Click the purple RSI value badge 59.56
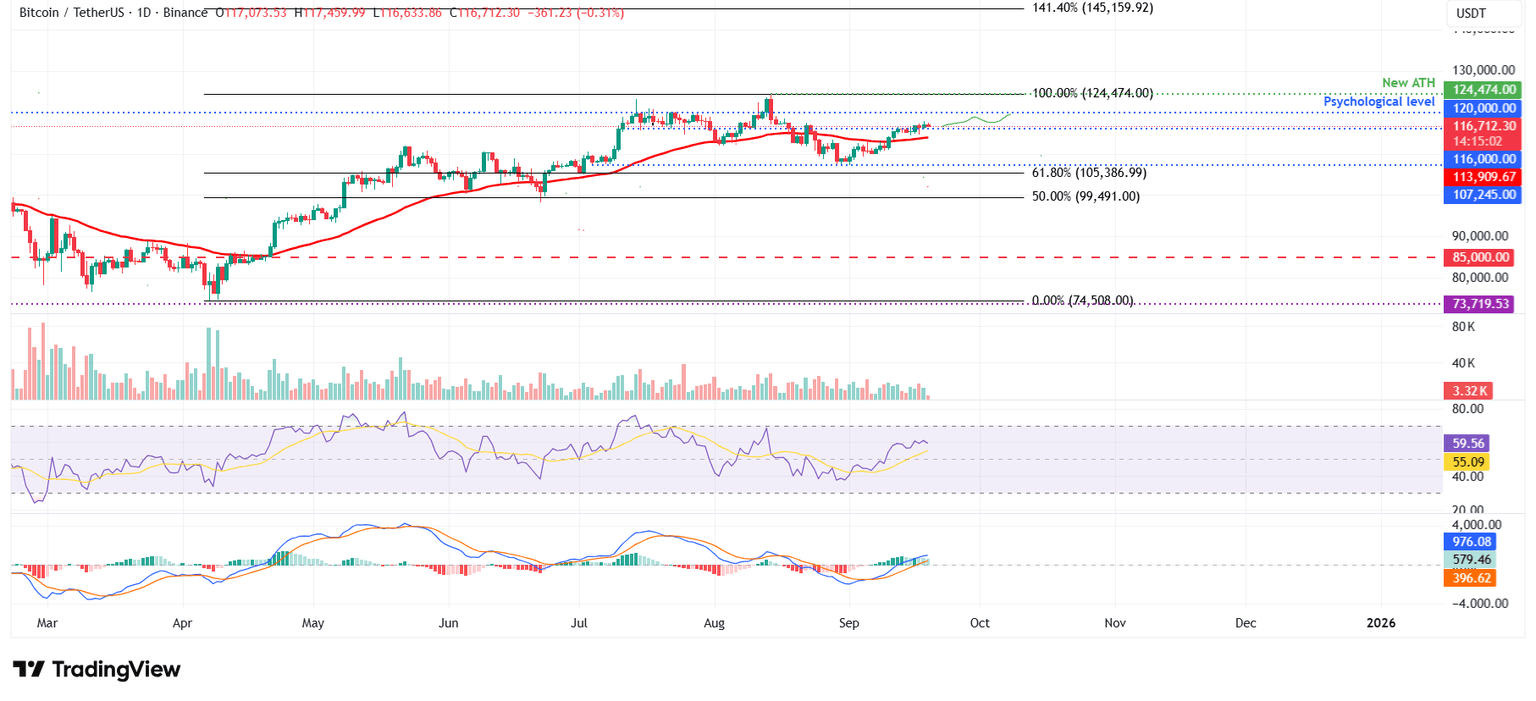 coord(1466,443)
